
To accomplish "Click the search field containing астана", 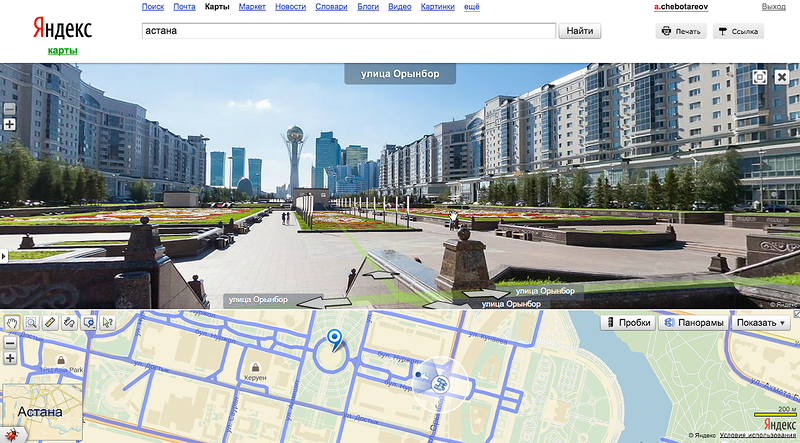I will pyautogui.click(x=348, y=31).
